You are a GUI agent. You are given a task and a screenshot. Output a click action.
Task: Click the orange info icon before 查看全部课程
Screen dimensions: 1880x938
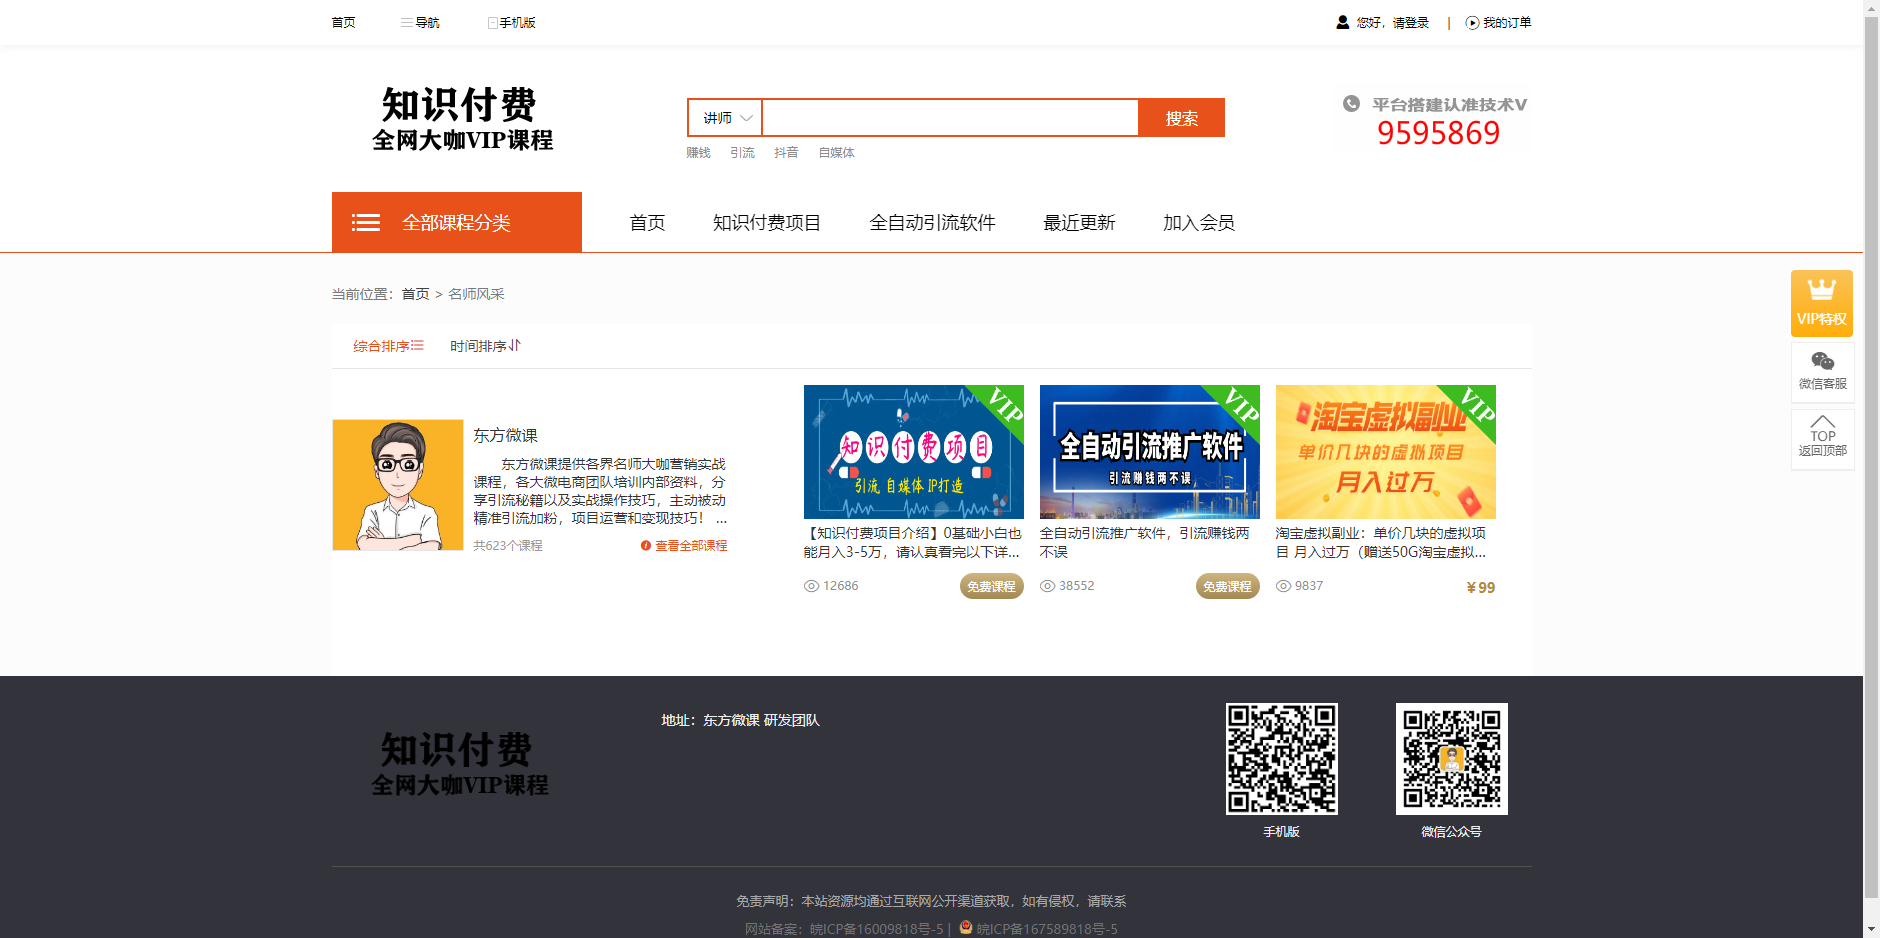[x=644, y=545]
